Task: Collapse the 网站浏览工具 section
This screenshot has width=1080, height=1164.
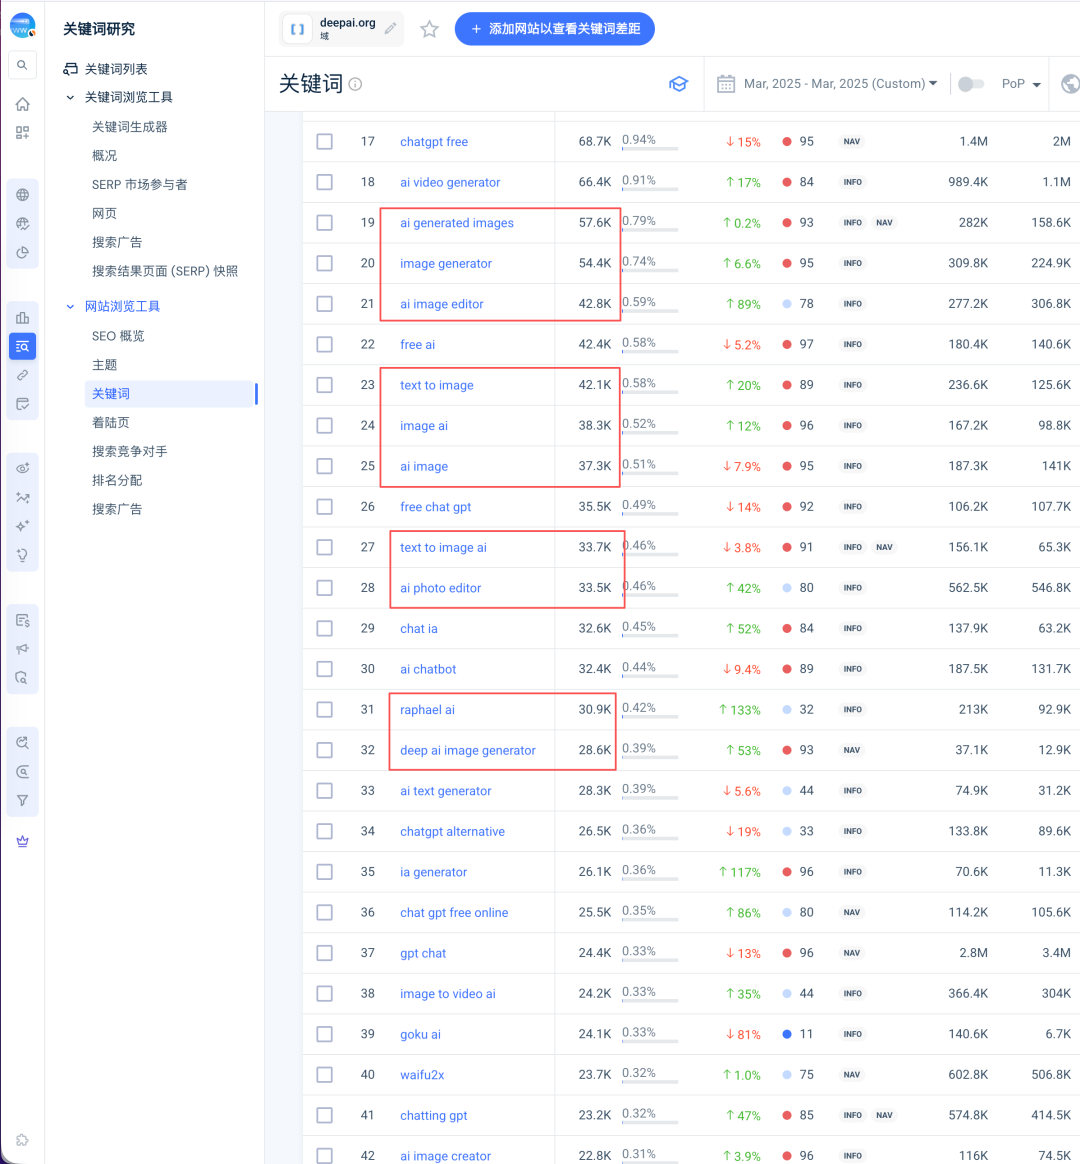Action: point(70,307)
